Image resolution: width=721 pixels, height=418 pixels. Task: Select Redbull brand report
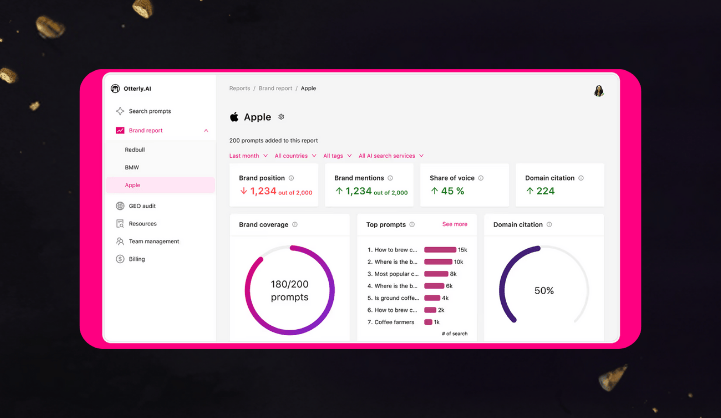click(x=135, y=149)
